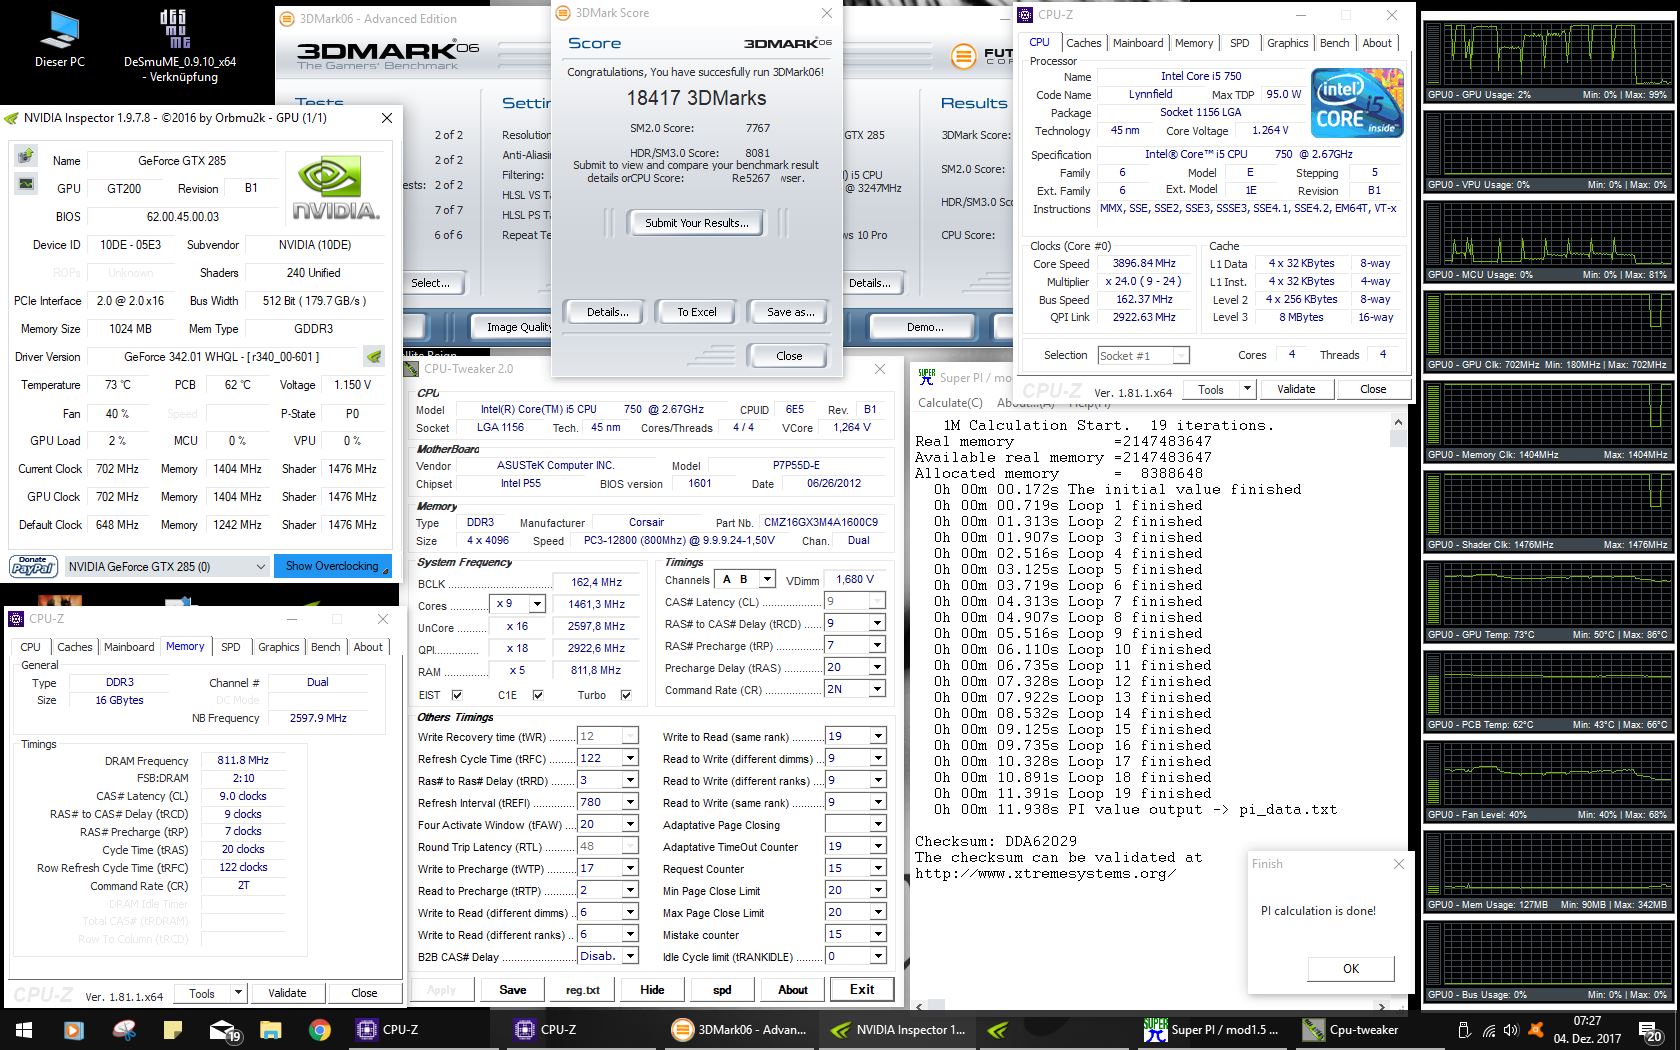Open Sticky Notes from the taskbar
This screenshot has height=1050, width=1680.
[x=172, y=1029]
